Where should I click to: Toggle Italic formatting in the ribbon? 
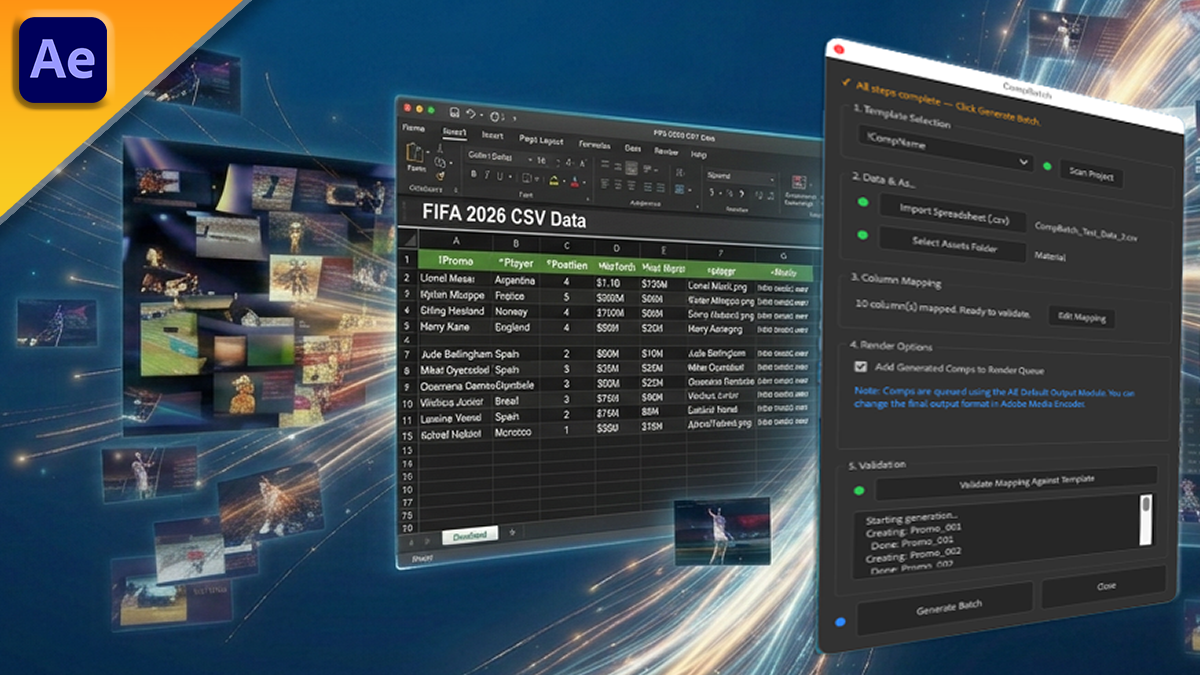point(487,176)
